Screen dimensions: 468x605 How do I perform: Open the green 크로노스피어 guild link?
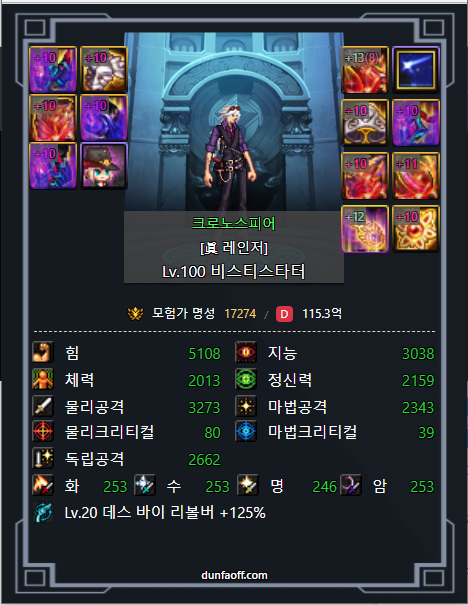pyautogui.click(x=234, y=223)
